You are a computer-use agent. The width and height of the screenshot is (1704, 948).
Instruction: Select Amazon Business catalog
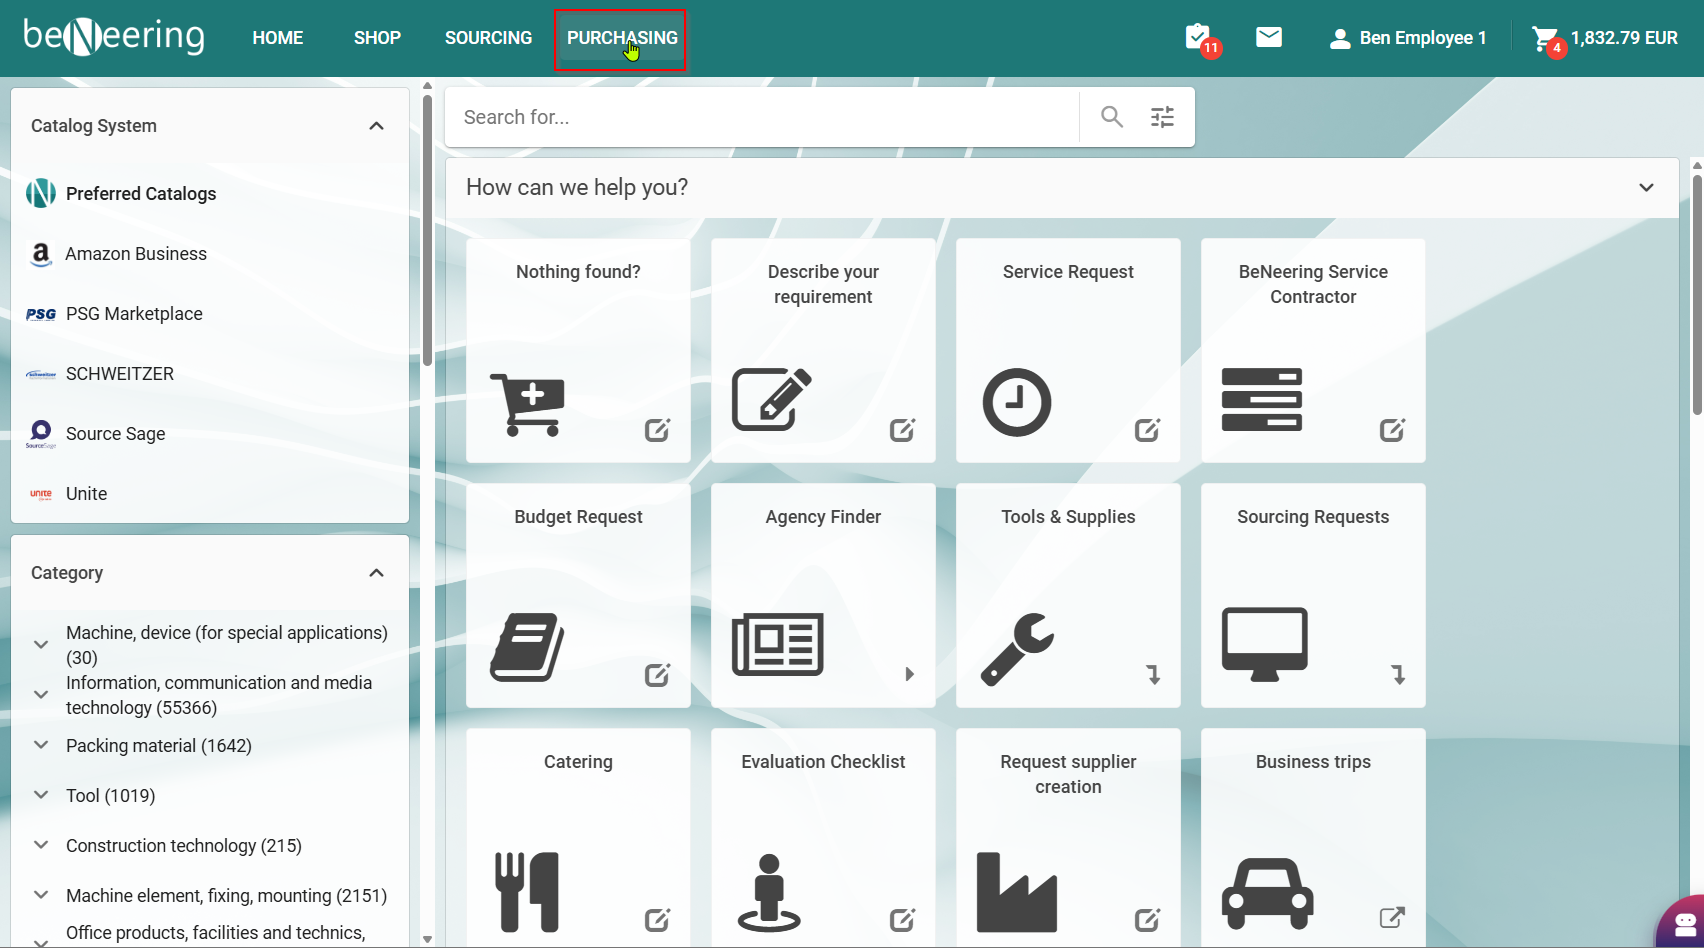tap(136, 254)
